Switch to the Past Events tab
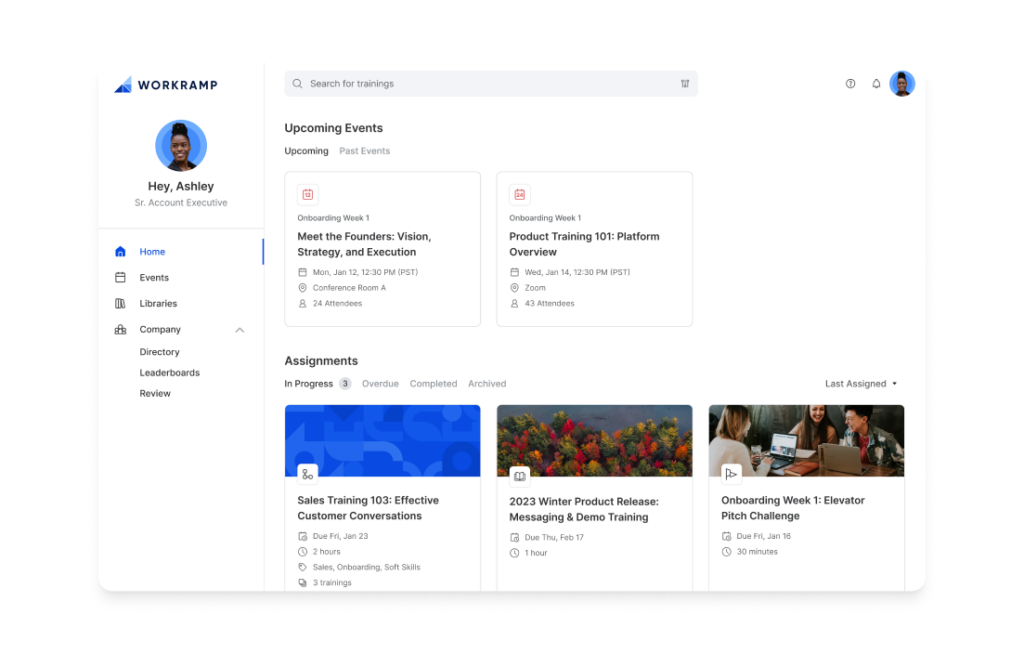 (x=364, y=151)
